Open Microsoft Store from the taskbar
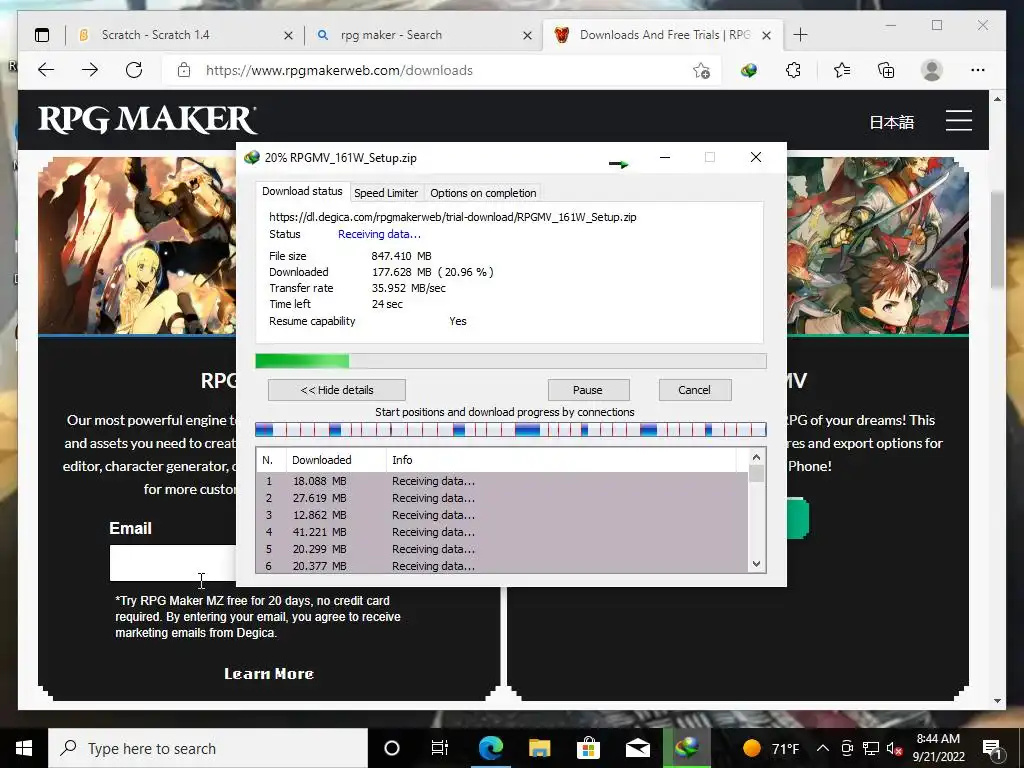This screenshot has height=768, width=1024. point(588,748)
